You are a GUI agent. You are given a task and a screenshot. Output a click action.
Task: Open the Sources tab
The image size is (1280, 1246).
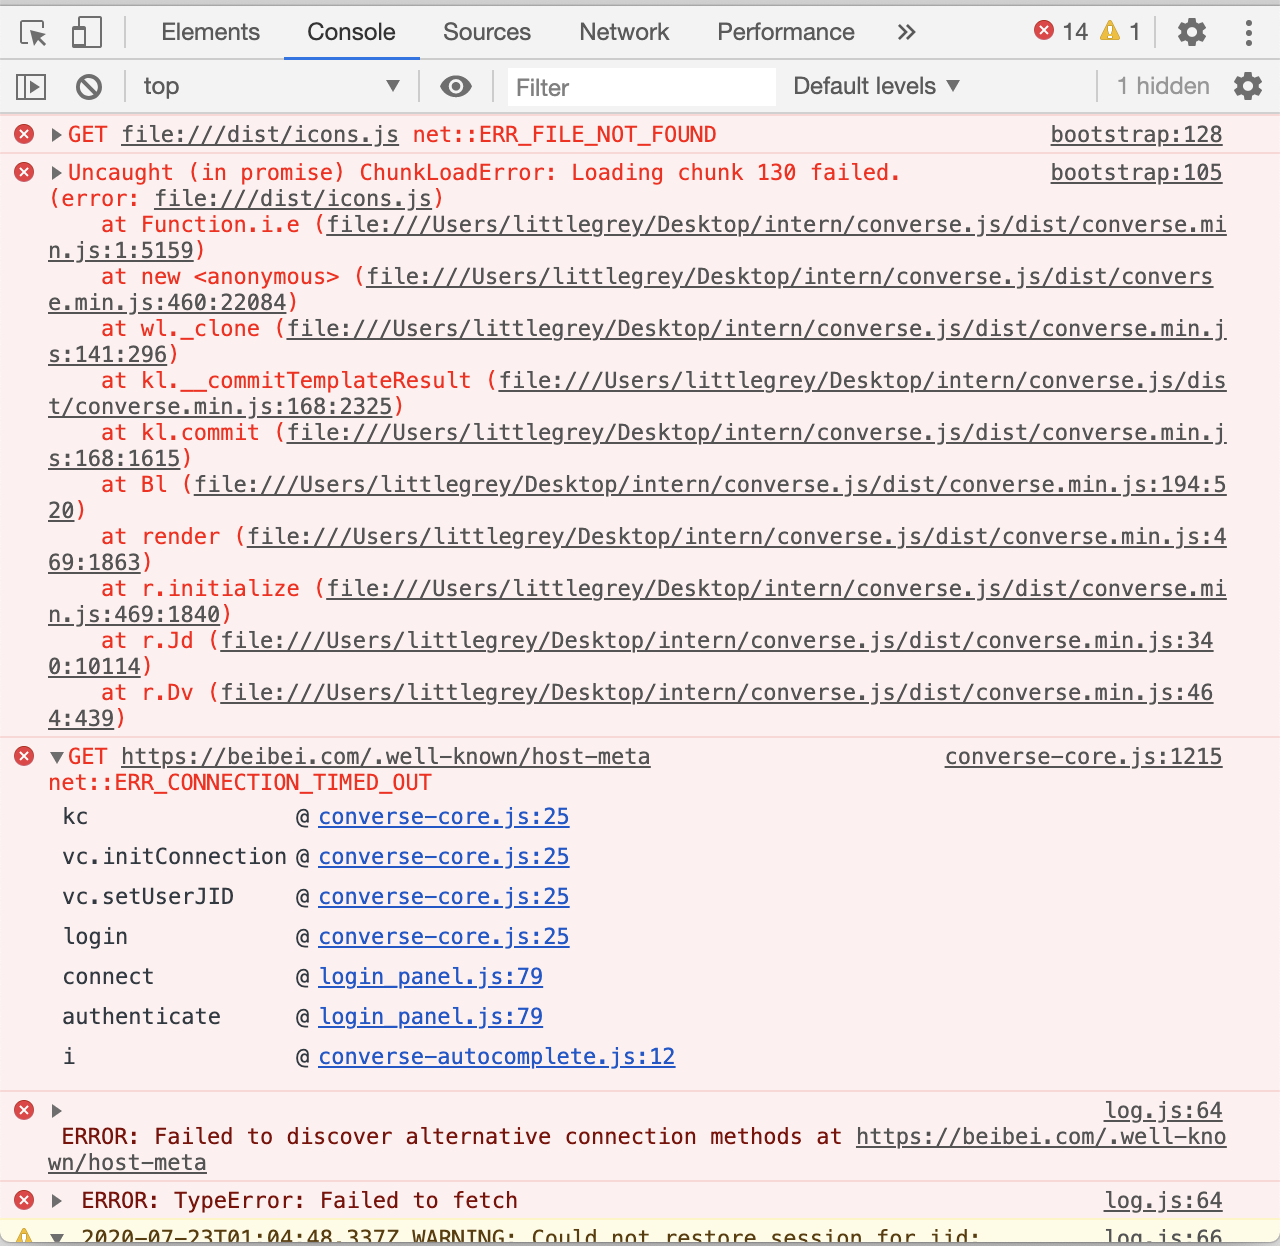point(487,32)
